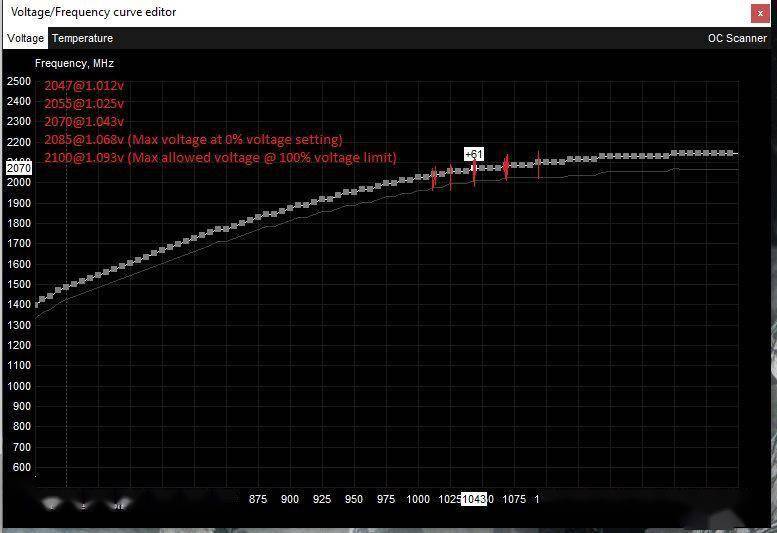The height and width of the screenshot is (533, 777).
Task: Click the +61 offset tooltip label
Action: (x=474, y=154)
